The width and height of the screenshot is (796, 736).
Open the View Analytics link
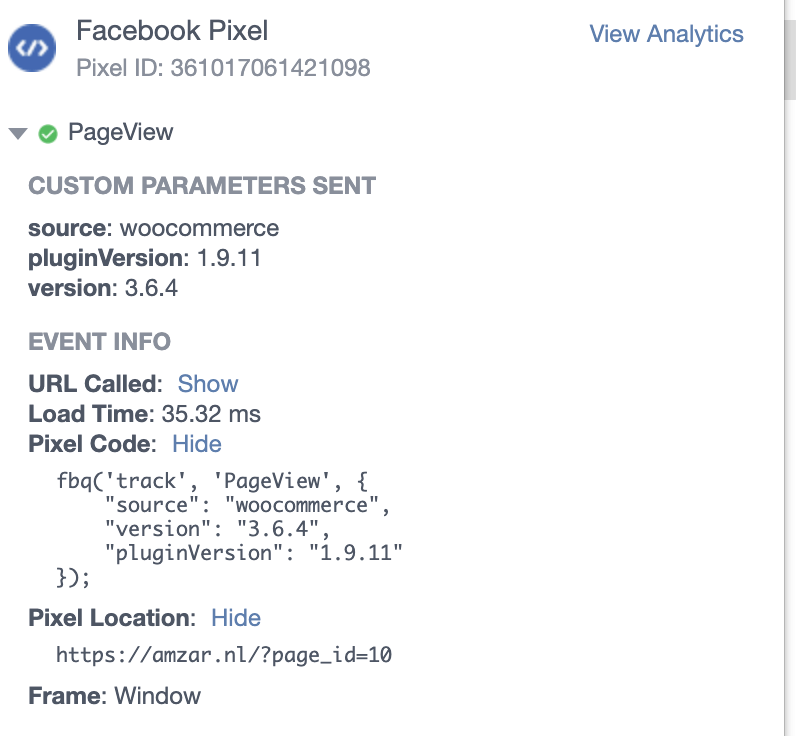click(x=666, y=34)
